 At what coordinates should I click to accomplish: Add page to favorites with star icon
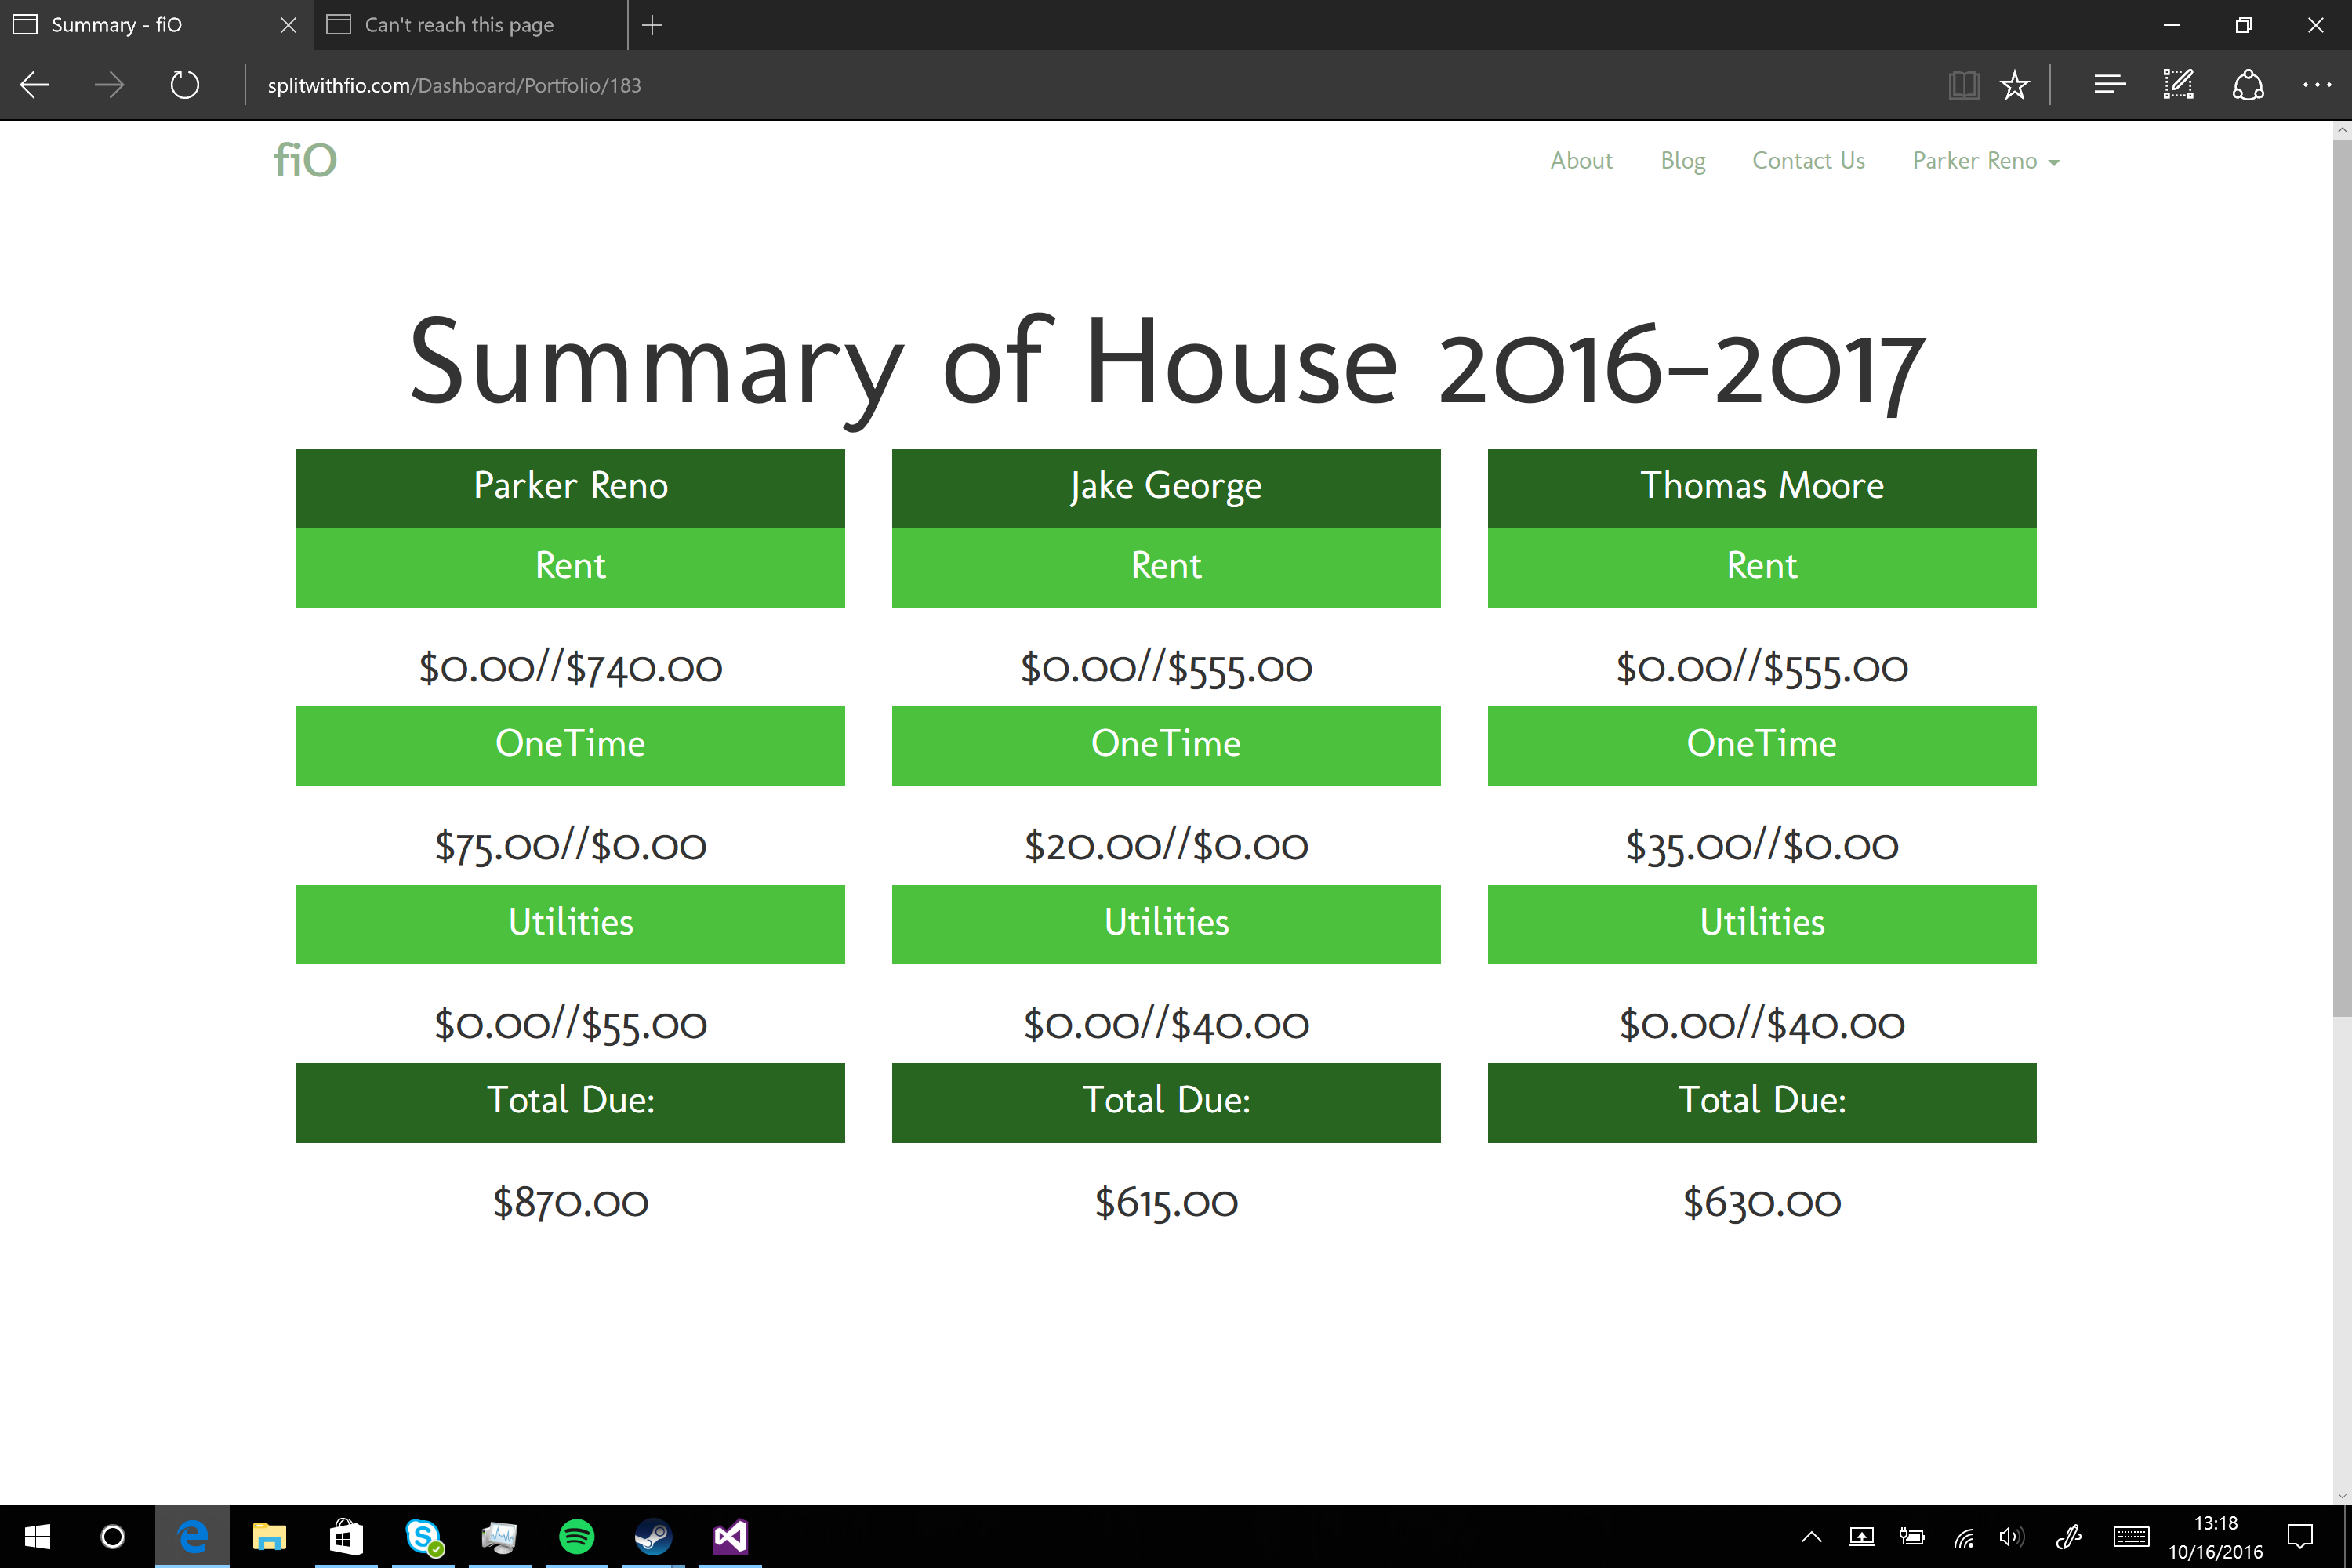click(x=2014, y=85)
